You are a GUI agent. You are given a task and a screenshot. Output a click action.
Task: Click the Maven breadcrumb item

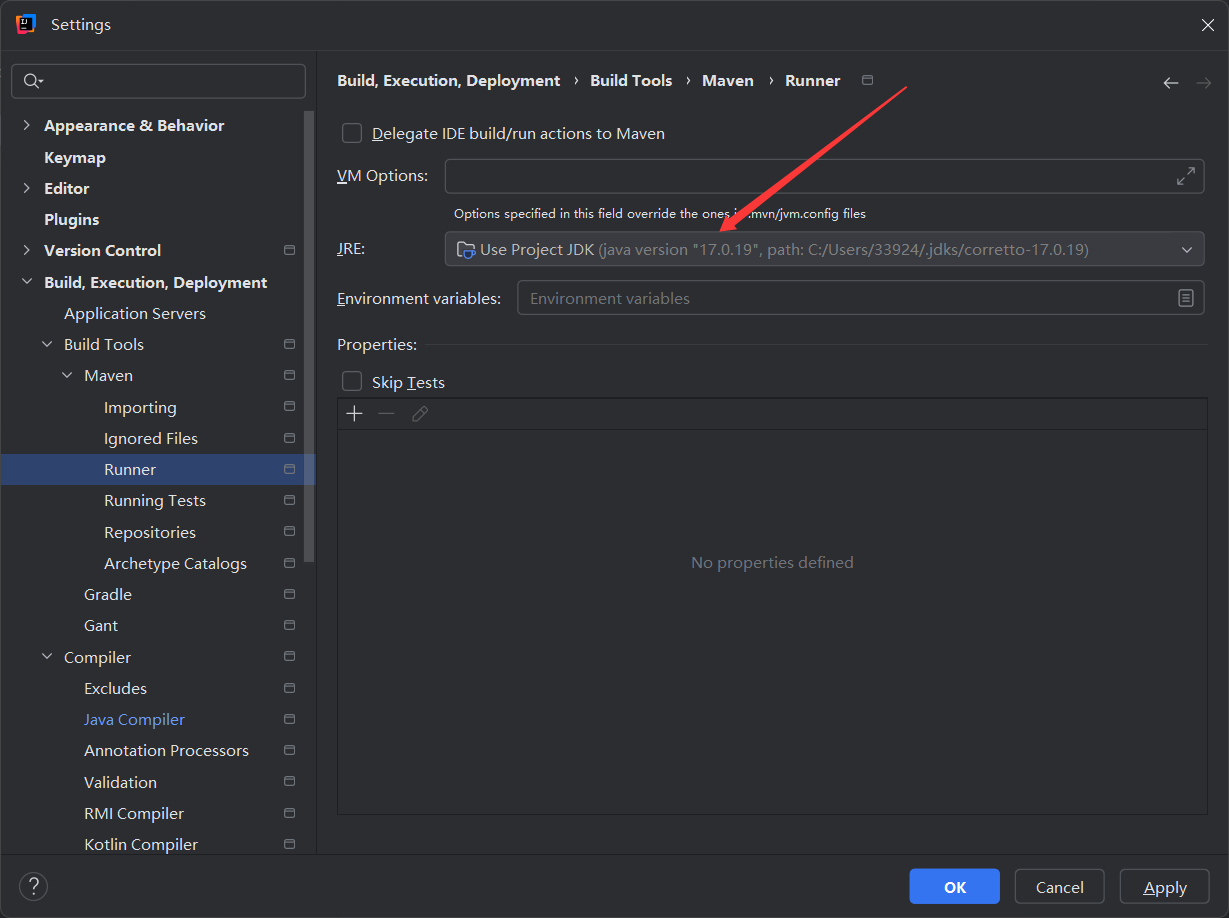click(728, 80)
